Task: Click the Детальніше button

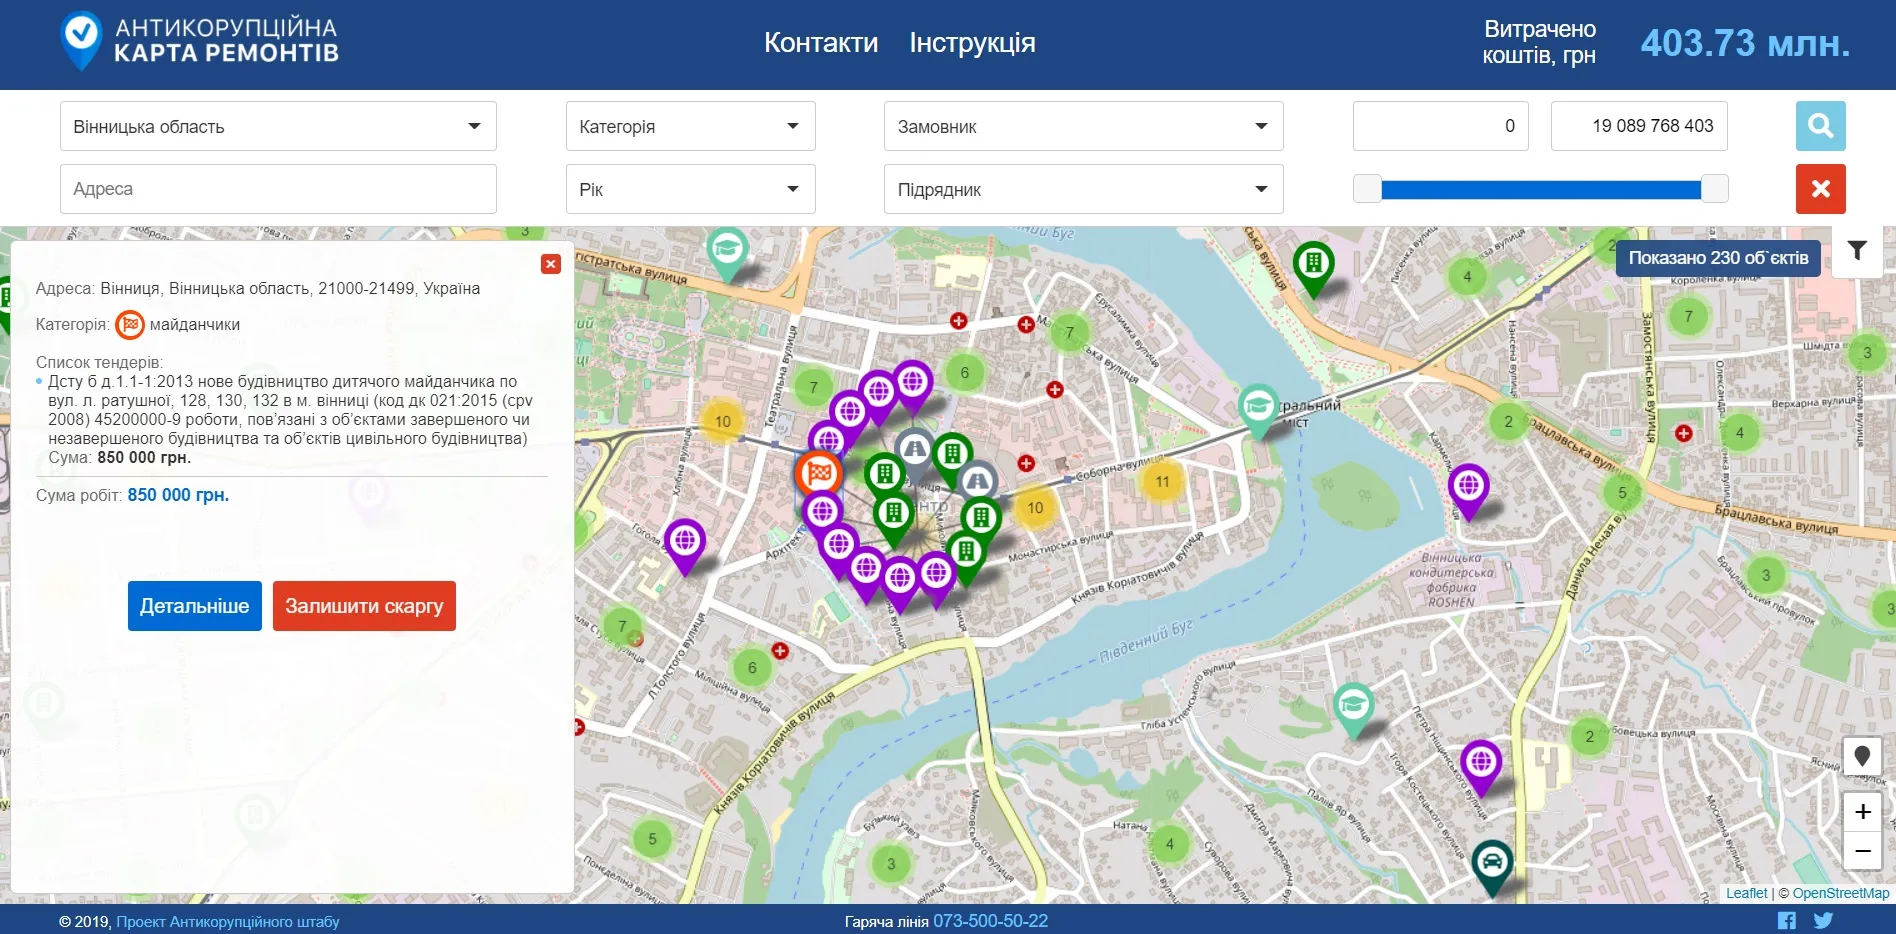Action: click(x=195, y=606)
